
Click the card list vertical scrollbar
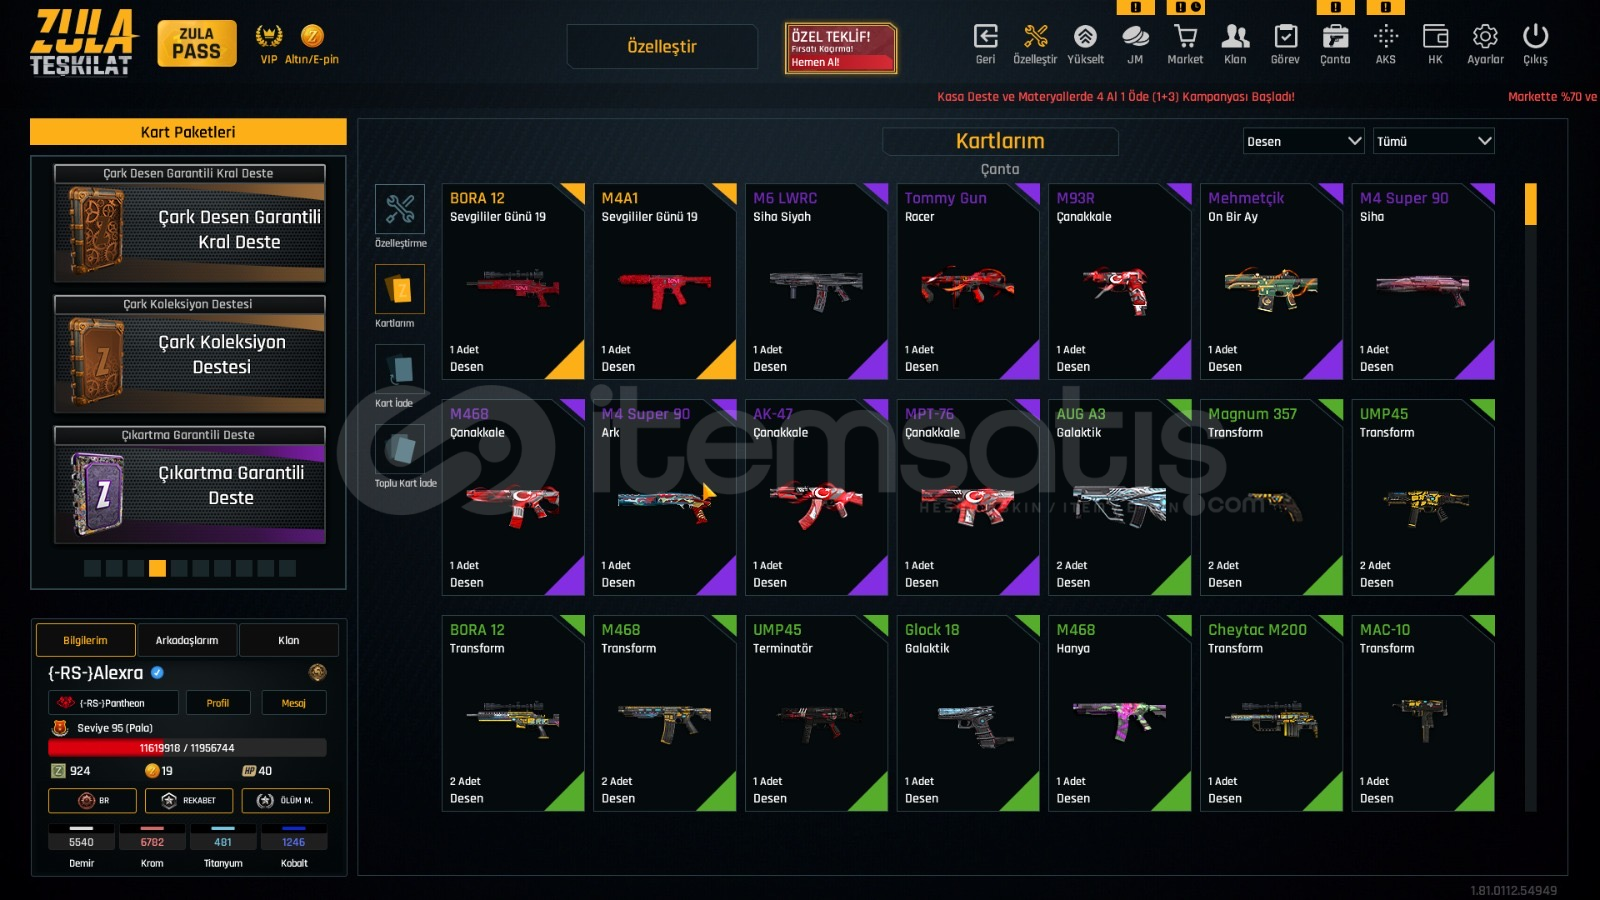click(1530, 496)
